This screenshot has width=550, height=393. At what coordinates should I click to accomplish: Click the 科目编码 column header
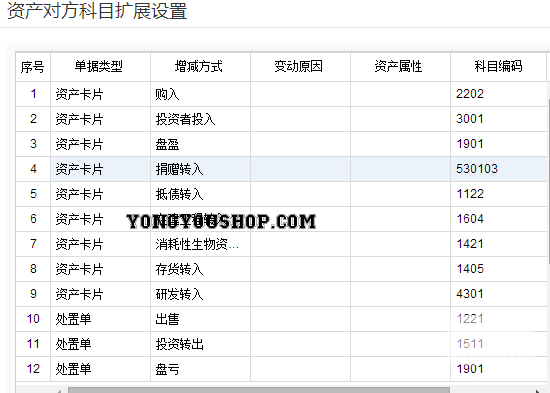(x=498, y=67)
